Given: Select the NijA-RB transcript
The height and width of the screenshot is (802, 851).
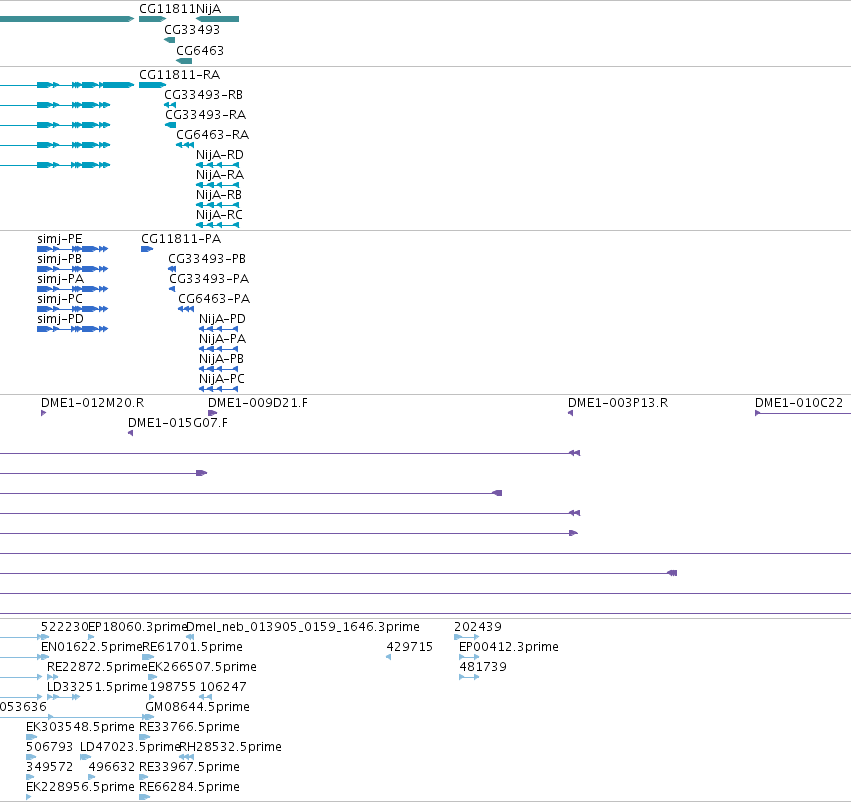Looking at the screenshot, I should (x=219, y=195).
